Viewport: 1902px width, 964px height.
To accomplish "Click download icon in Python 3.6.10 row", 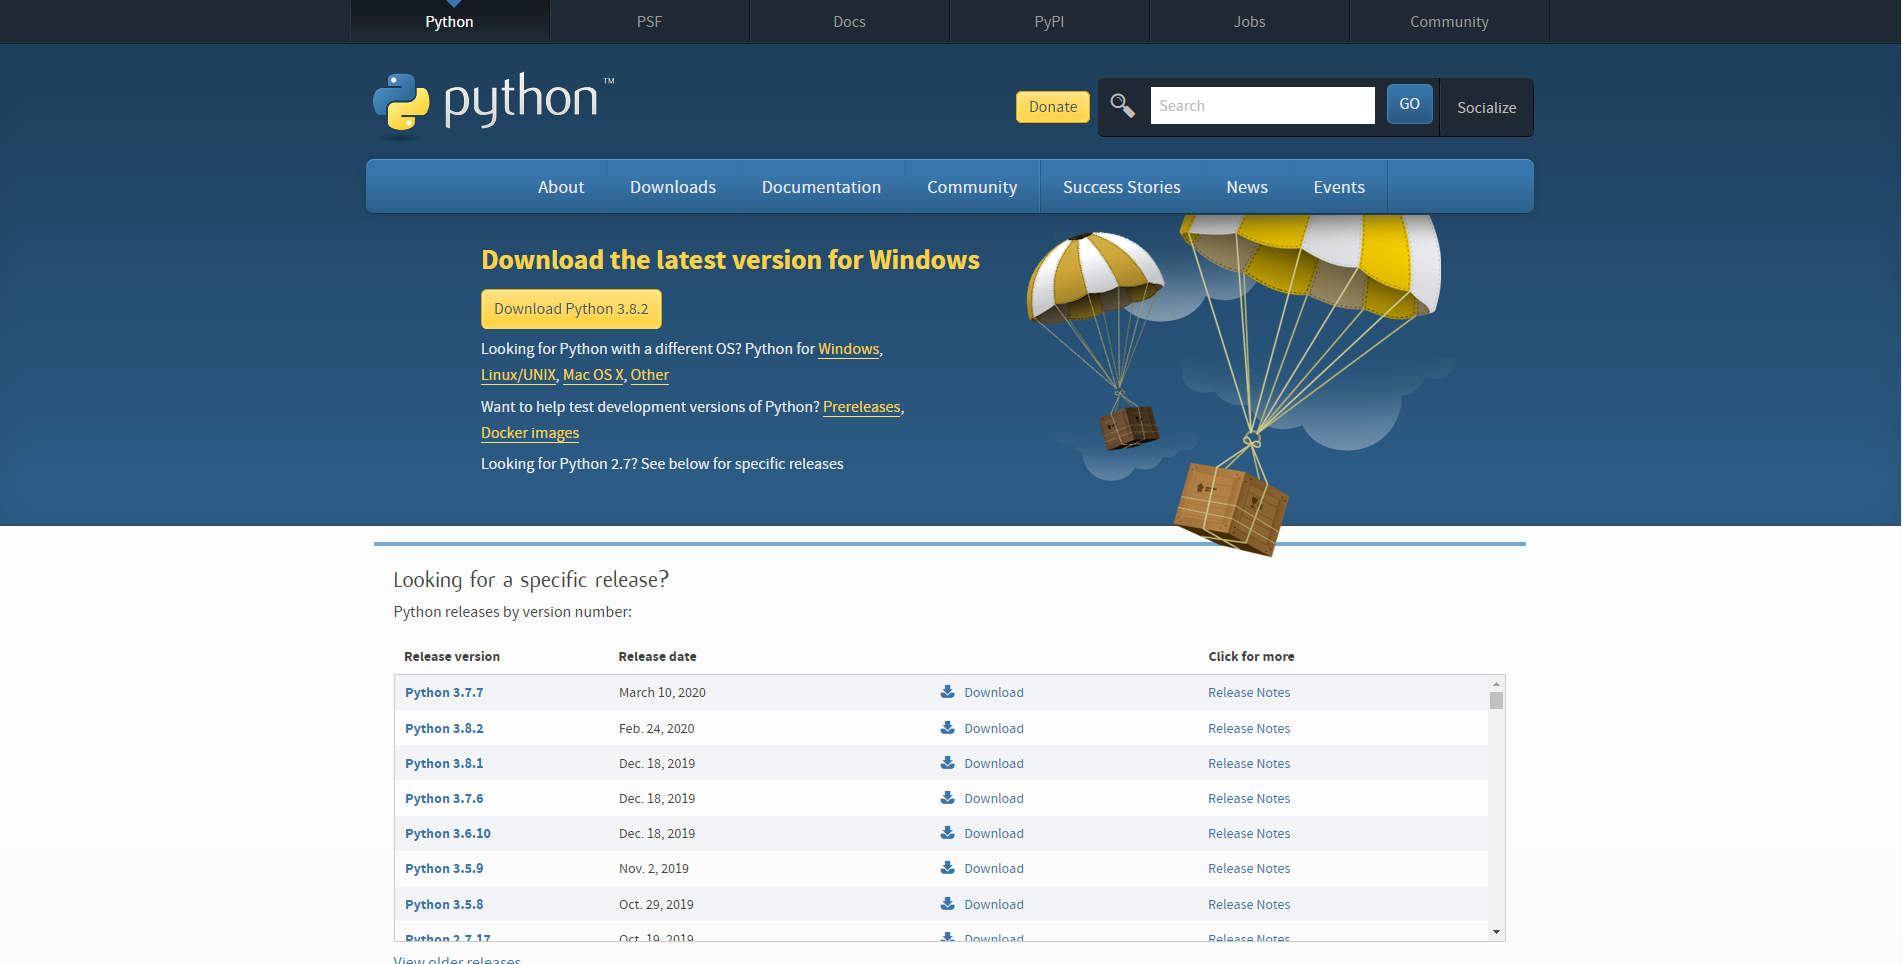I will pos(947,833).
